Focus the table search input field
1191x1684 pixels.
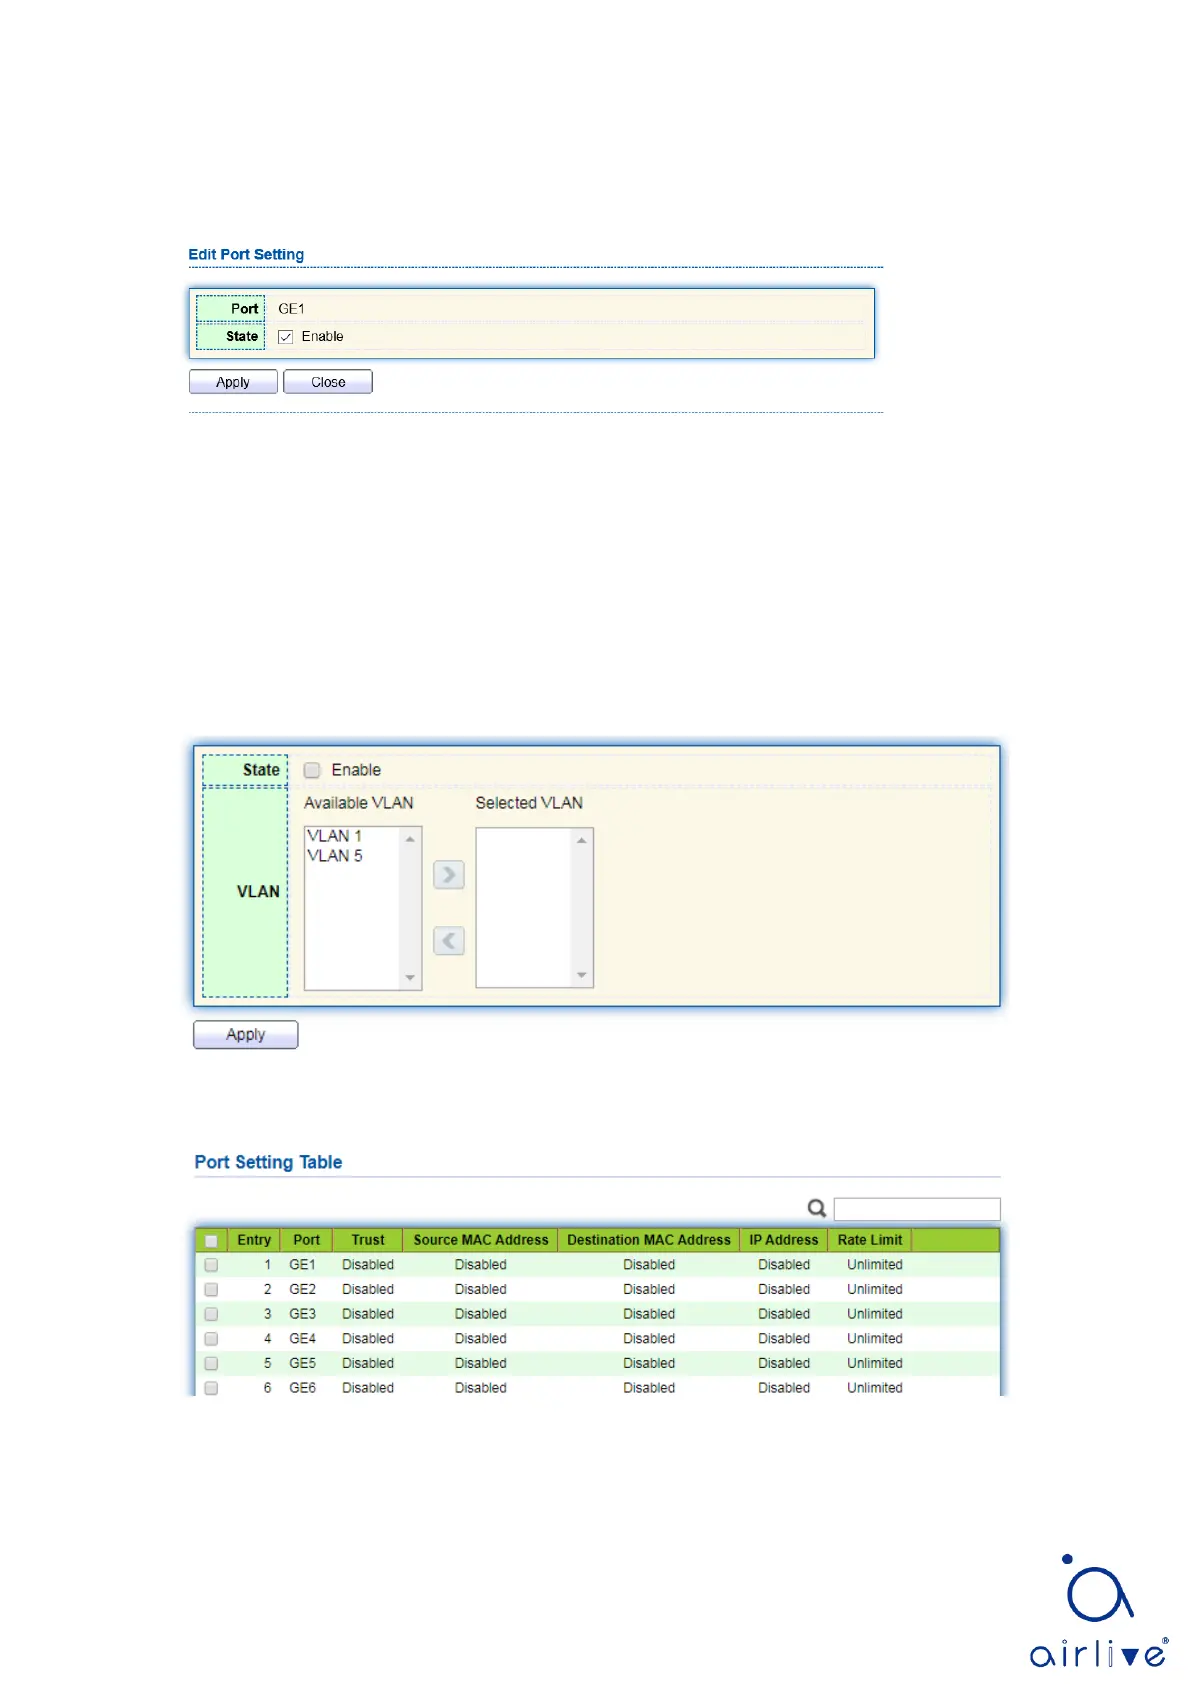916,1209
